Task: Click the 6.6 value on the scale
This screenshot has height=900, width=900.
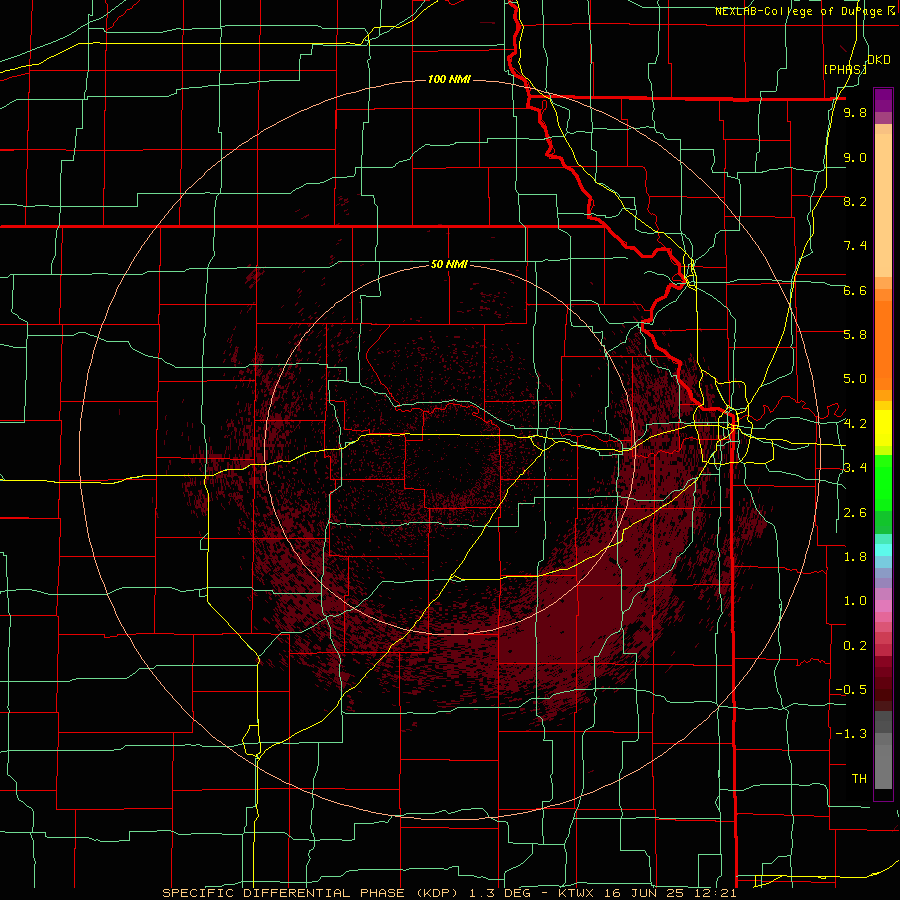Action: [x=855, y=290]
